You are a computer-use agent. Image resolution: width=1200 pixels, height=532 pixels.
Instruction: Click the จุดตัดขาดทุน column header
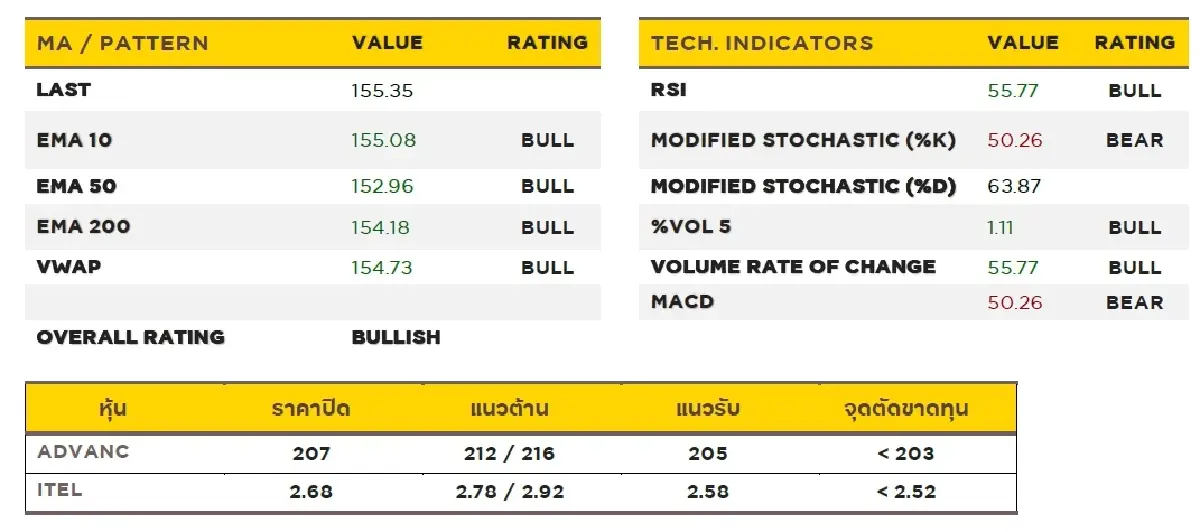[906, 409]
